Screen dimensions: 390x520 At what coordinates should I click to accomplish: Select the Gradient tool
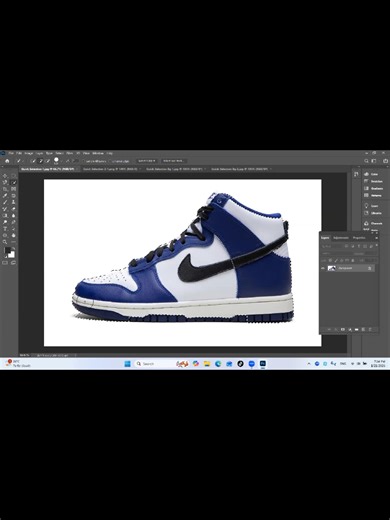coord(5,215)
